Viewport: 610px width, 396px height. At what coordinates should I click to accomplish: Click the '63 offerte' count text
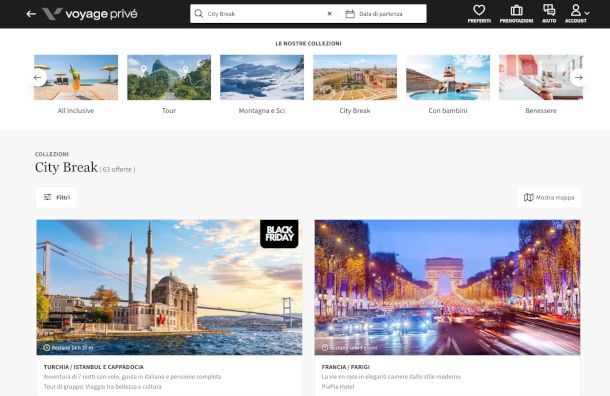pyautogui.click(x=117, y=169)
